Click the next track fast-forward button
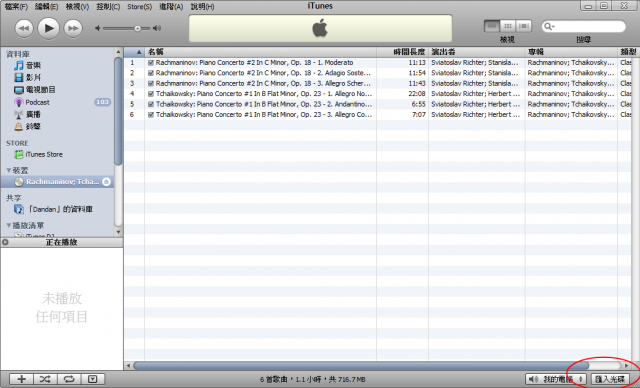Viewport: 640px width, 388px height. tap(73, 29)
